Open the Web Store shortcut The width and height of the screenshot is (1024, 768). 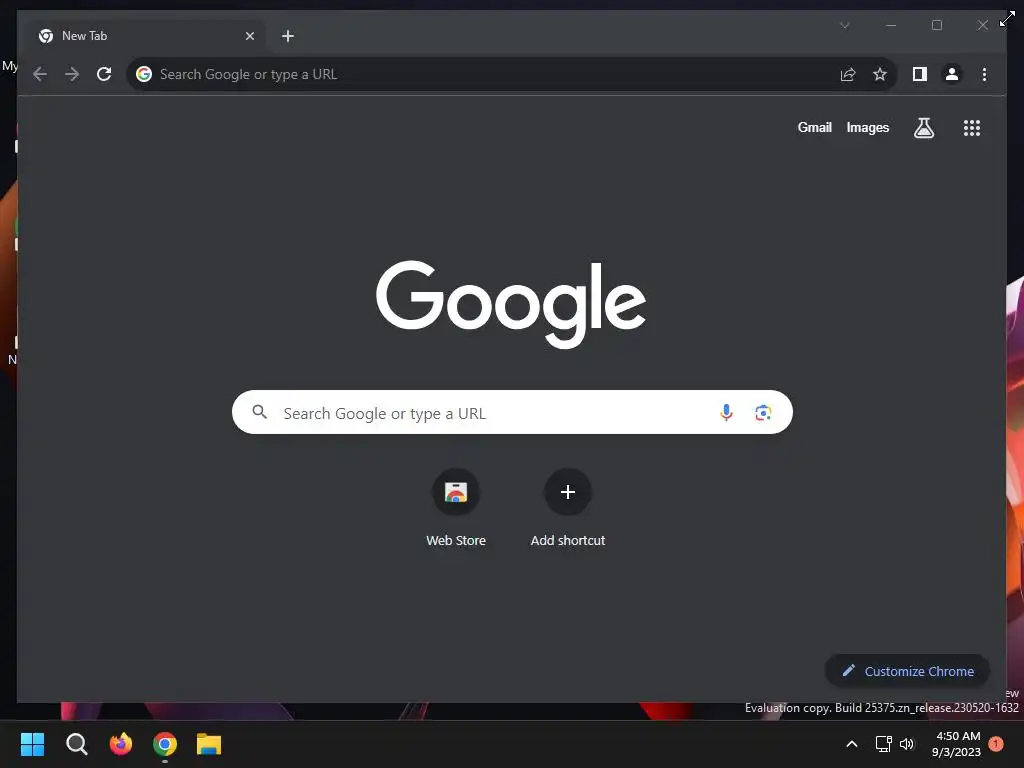[x=456, y=508]
